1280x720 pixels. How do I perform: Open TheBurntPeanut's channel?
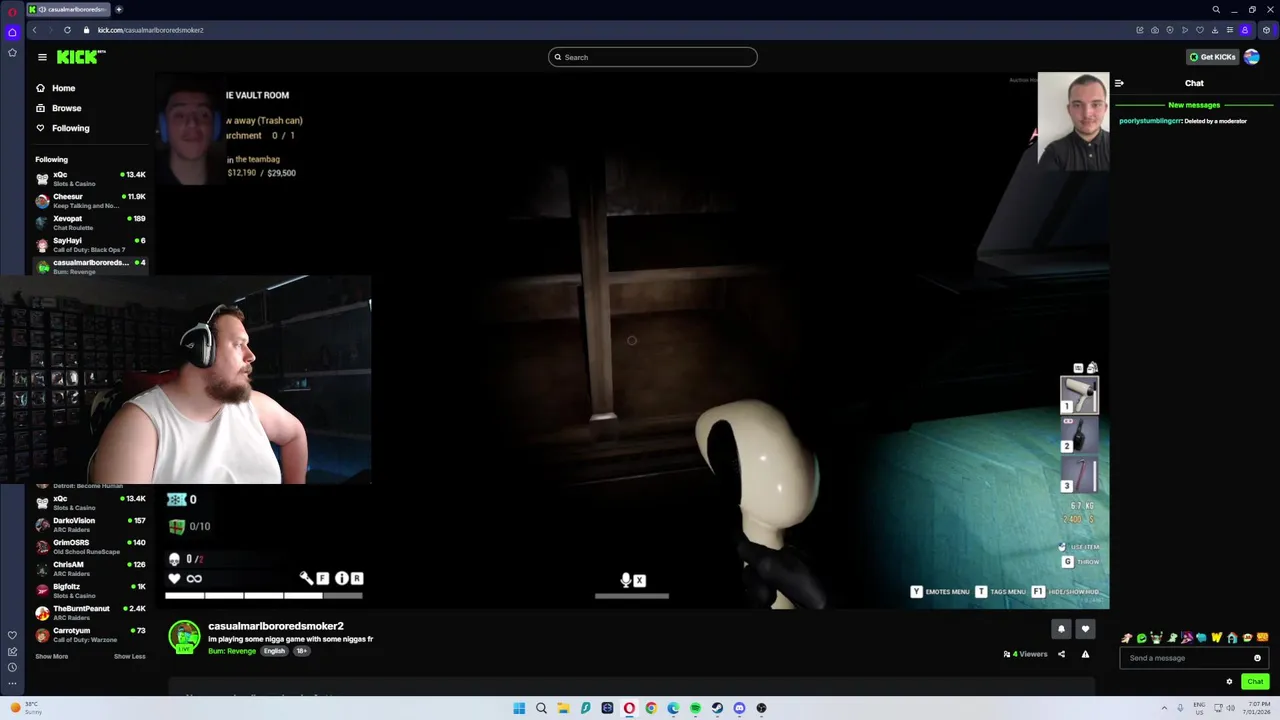[90, 612]
